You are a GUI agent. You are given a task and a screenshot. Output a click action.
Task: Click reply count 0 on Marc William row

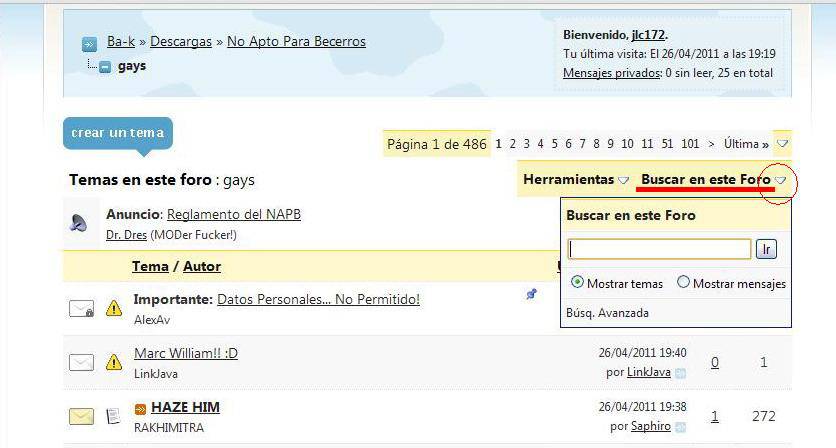[715, 363]
